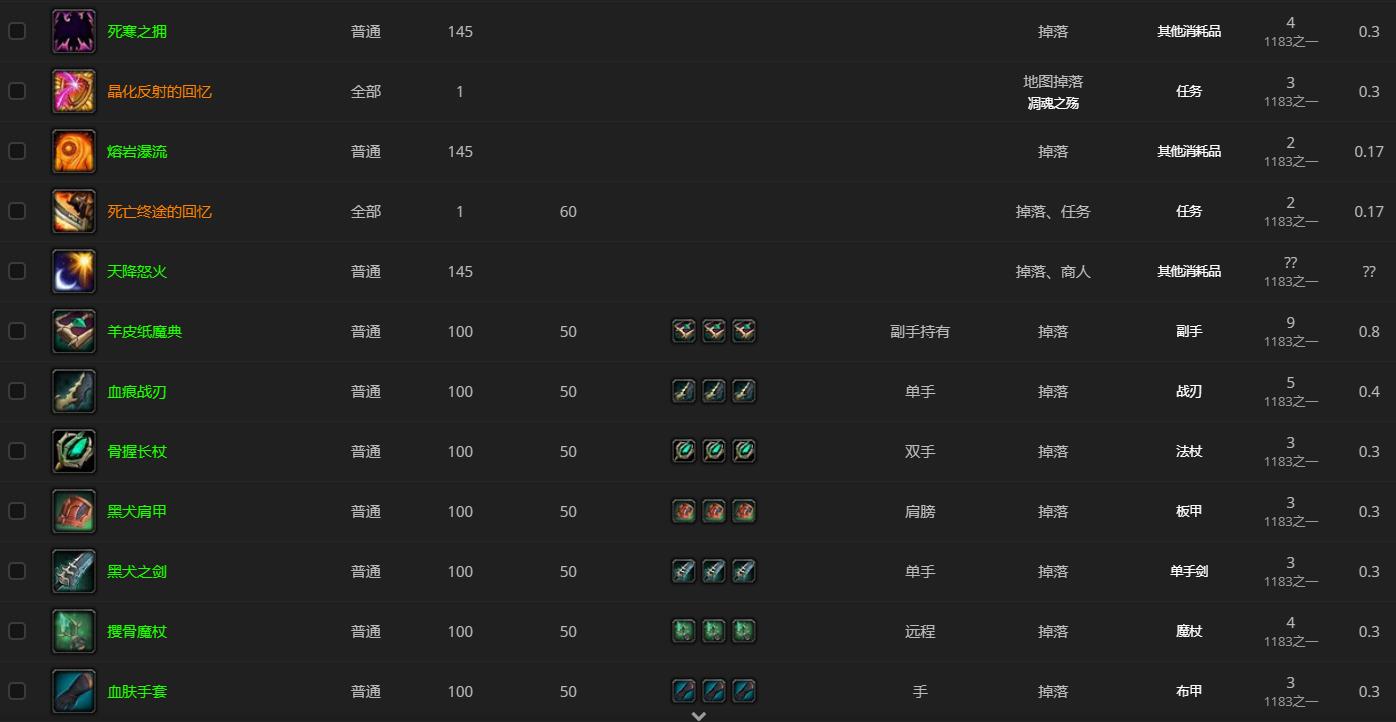This screenshot has height=722, width=1396.
Task: Click the 熔岩瀑流 item icon
Action: (x=73, y=151)
